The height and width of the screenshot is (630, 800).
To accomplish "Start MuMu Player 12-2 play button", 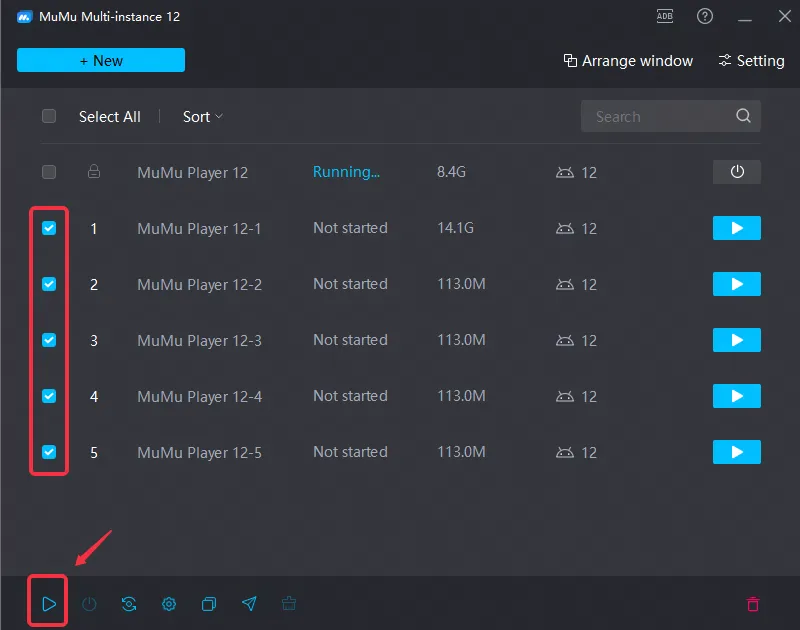I will pyautogui.click(x=736, y=284).
